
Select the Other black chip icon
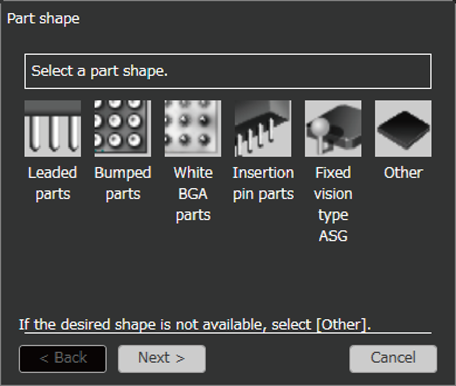403,128
